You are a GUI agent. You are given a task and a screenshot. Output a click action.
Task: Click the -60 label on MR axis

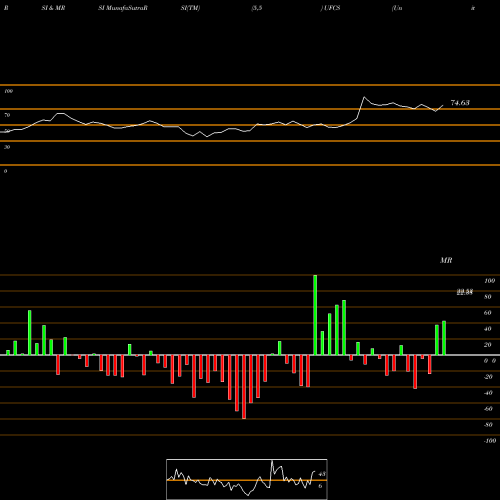[488, 409]
